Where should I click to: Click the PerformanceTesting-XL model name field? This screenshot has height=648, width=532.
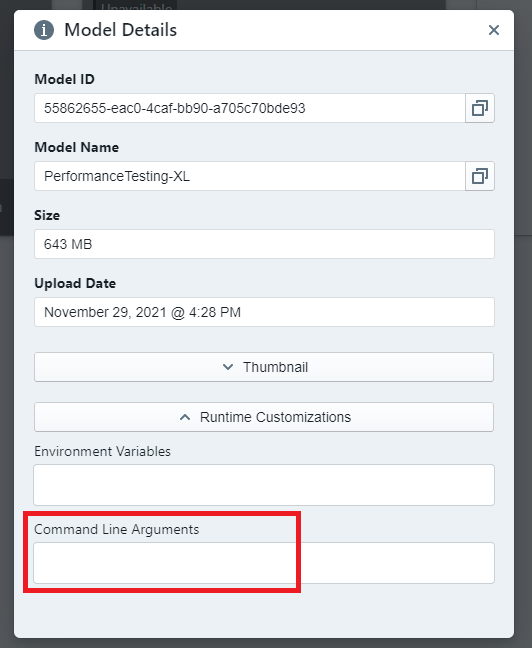tap(250, 176)
